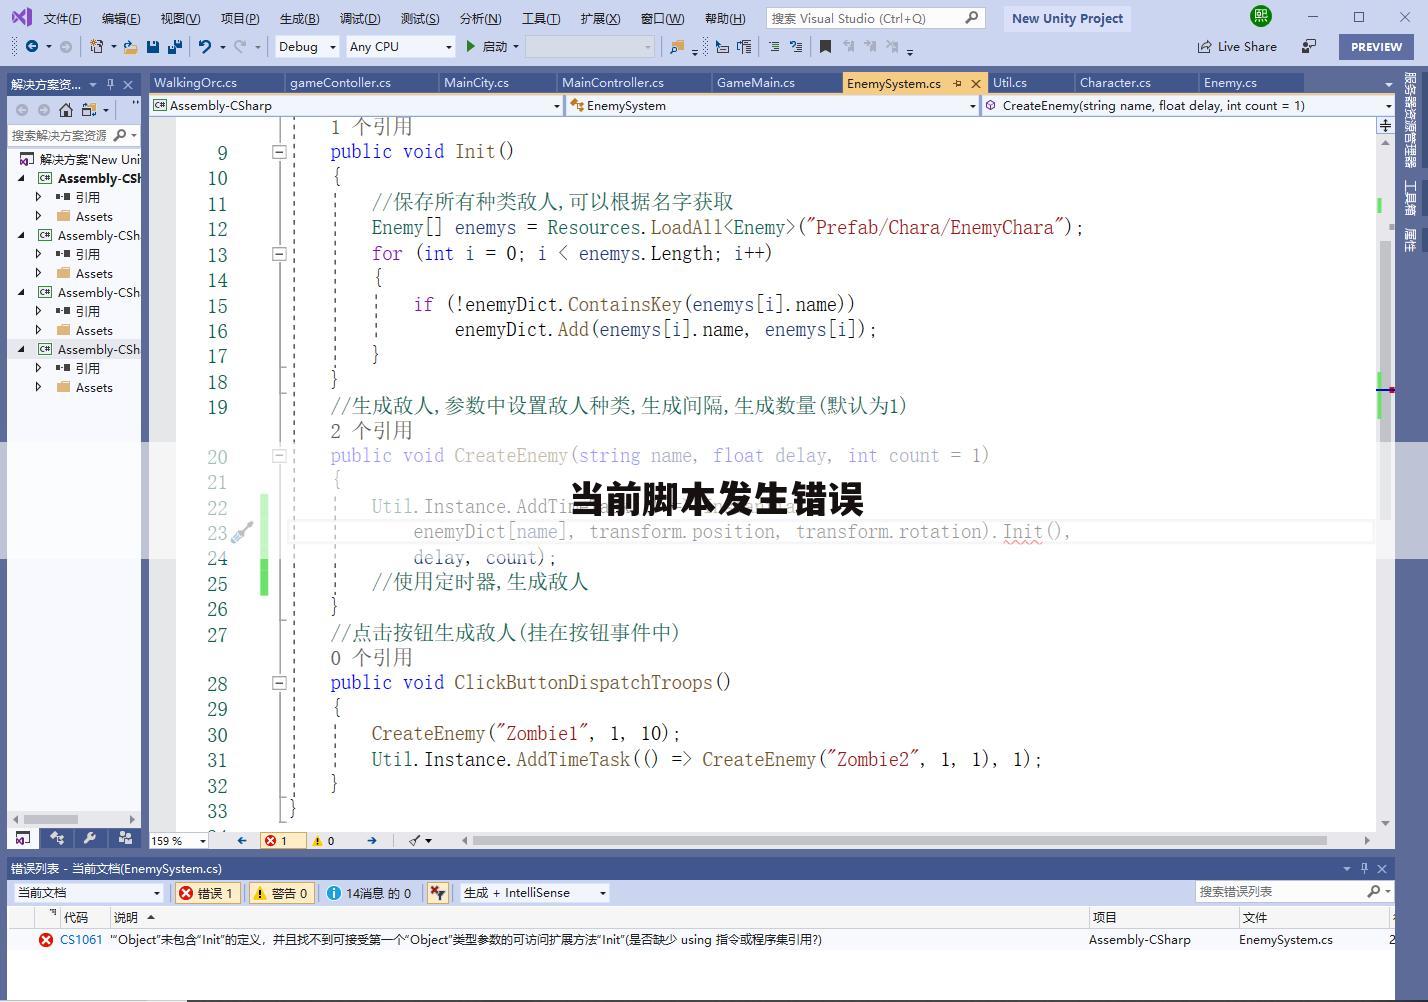
Task: Click the new project icon in toolbar
Action: (96, 46)
